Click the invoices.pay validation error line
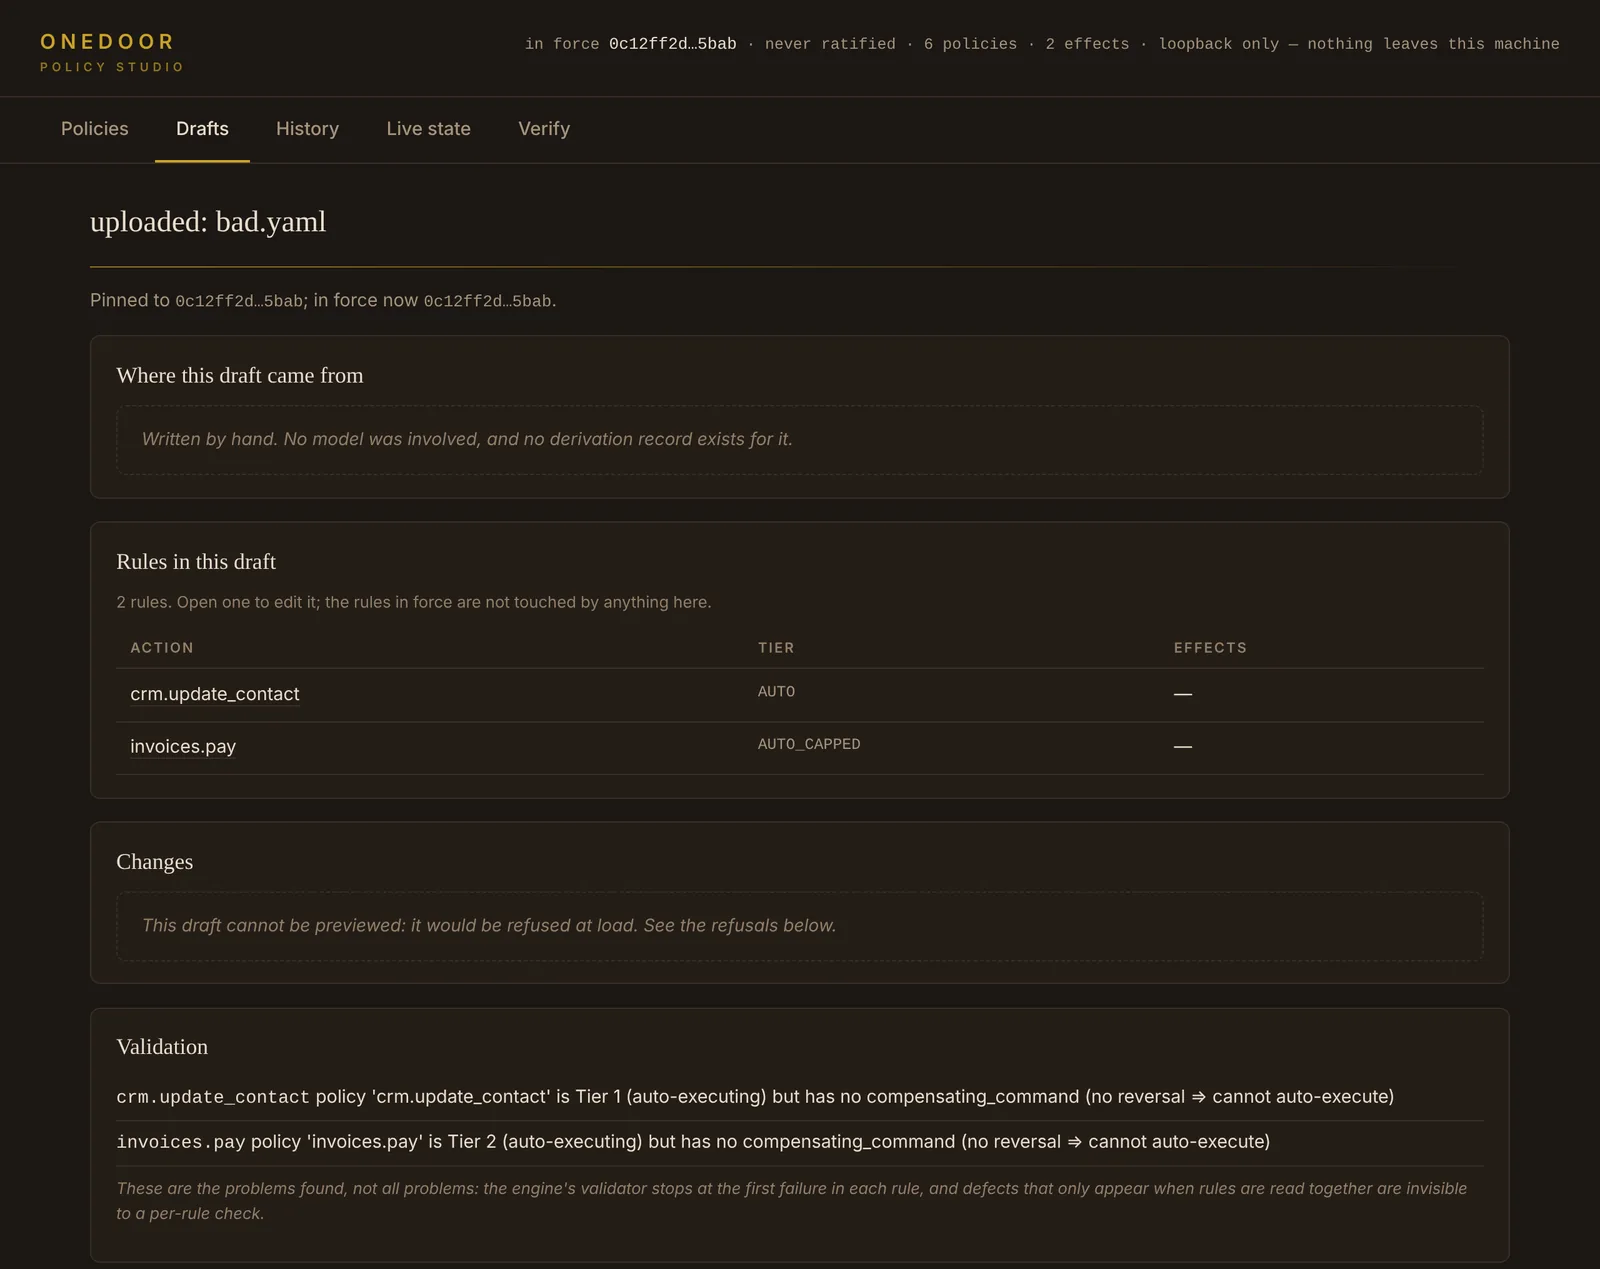This screenshot has width=1600, height=1269. point(693,1142)
